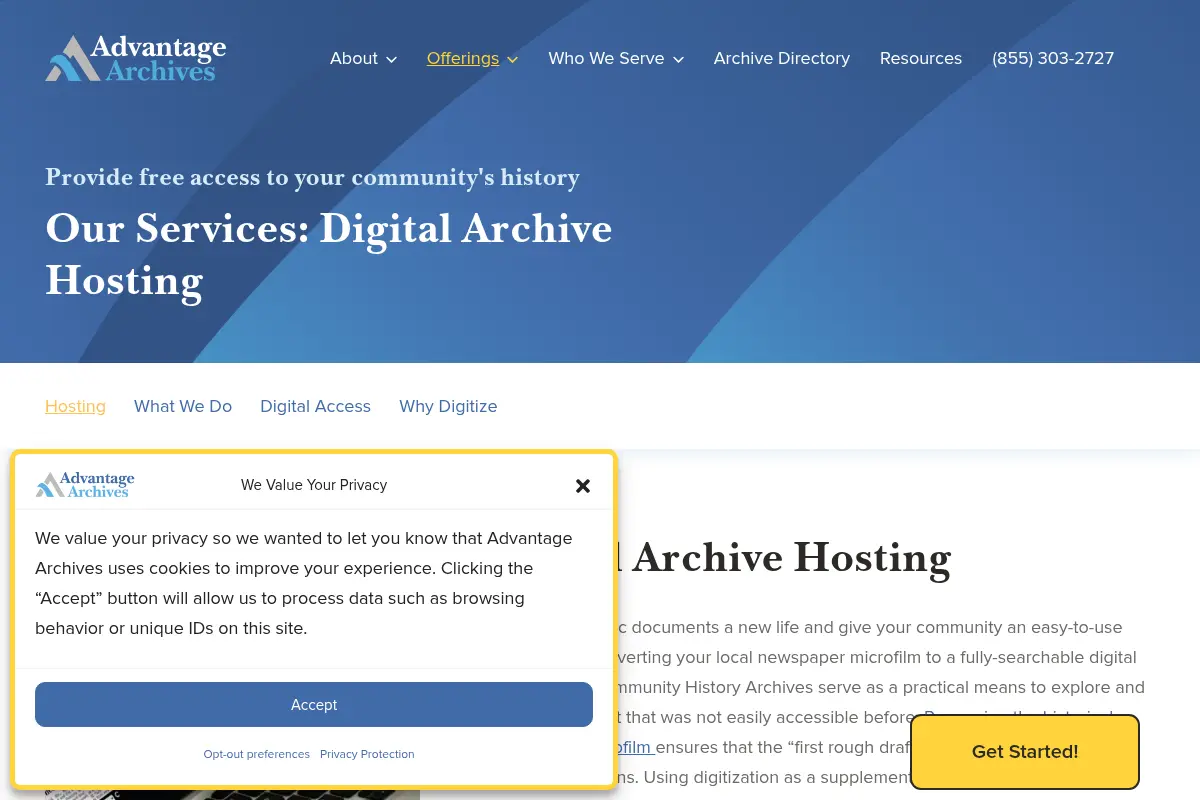Close the privacy notice with the X
This screenshot has height=800, width=1200.
[583, 486]
